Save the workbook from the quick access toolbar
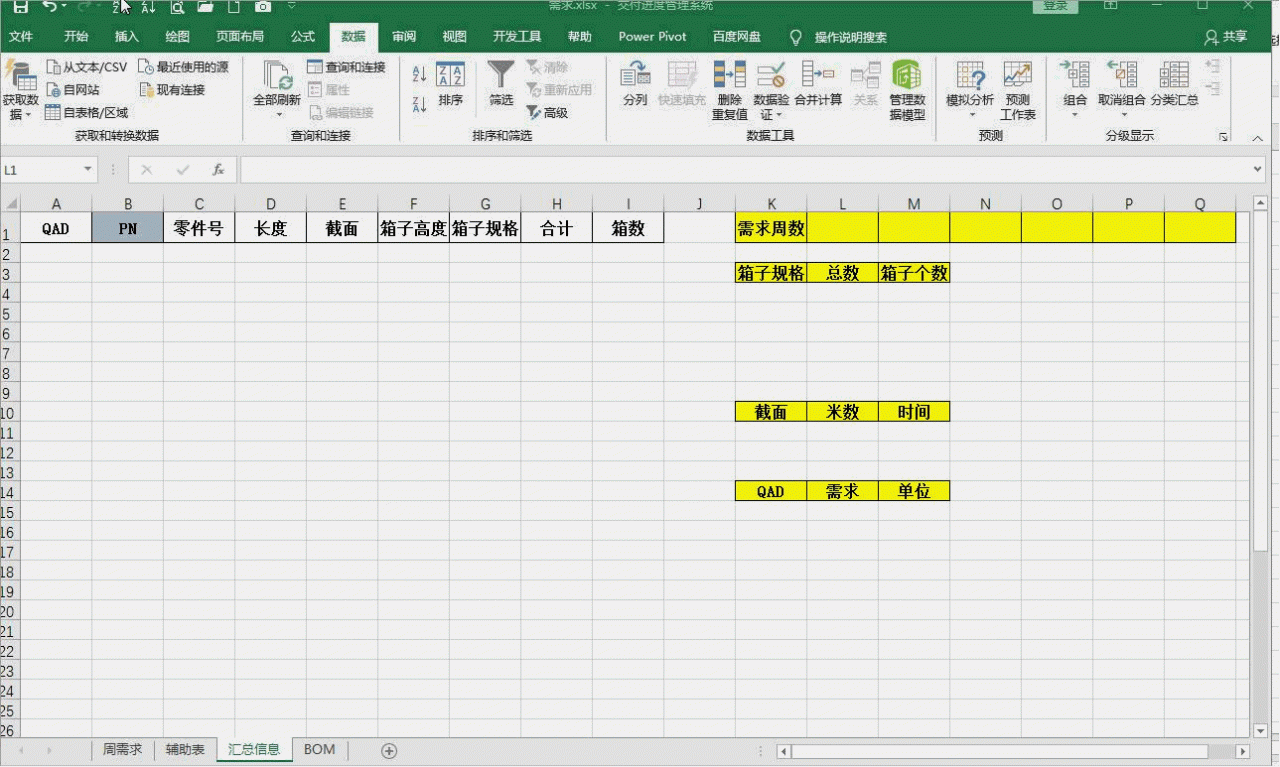Viewport: 1280px width, 767px height. pyautogui.click(x=20, y=7)
